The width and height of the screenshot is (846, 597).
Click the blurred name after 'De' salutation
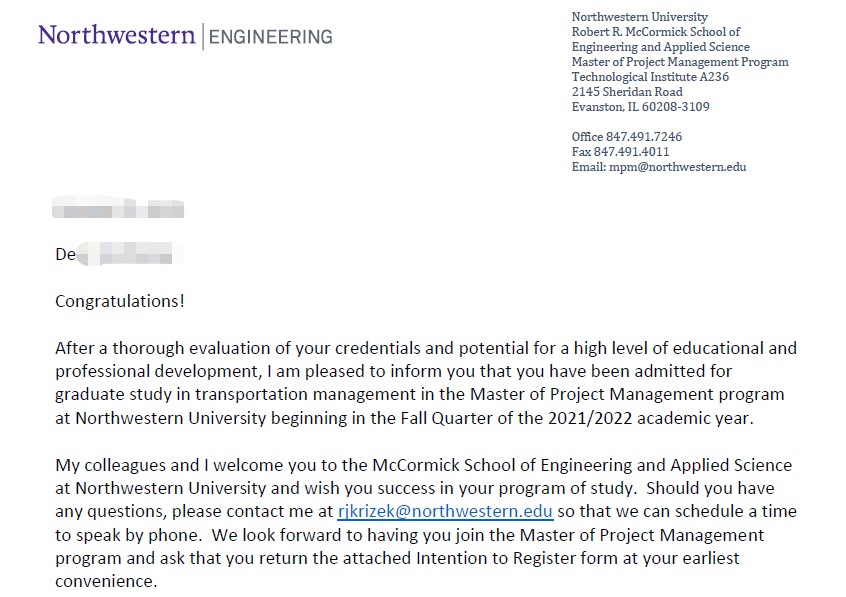[x=129, y=254]
